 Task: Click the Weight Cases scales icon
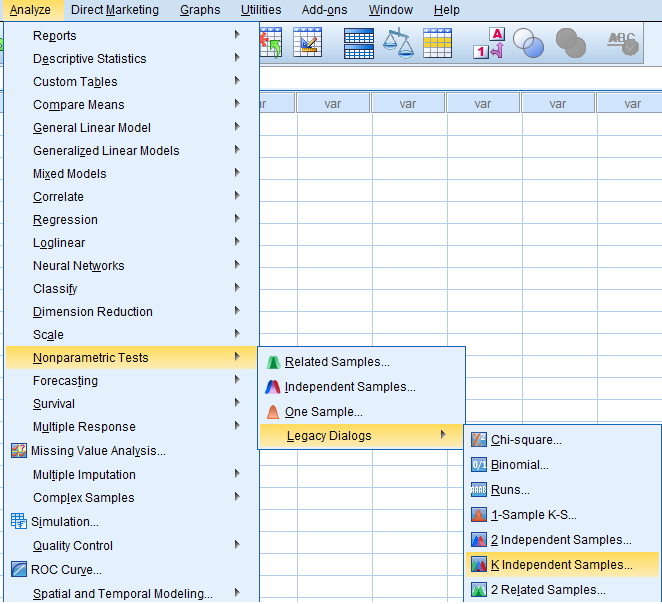click(x=398, y=43)
